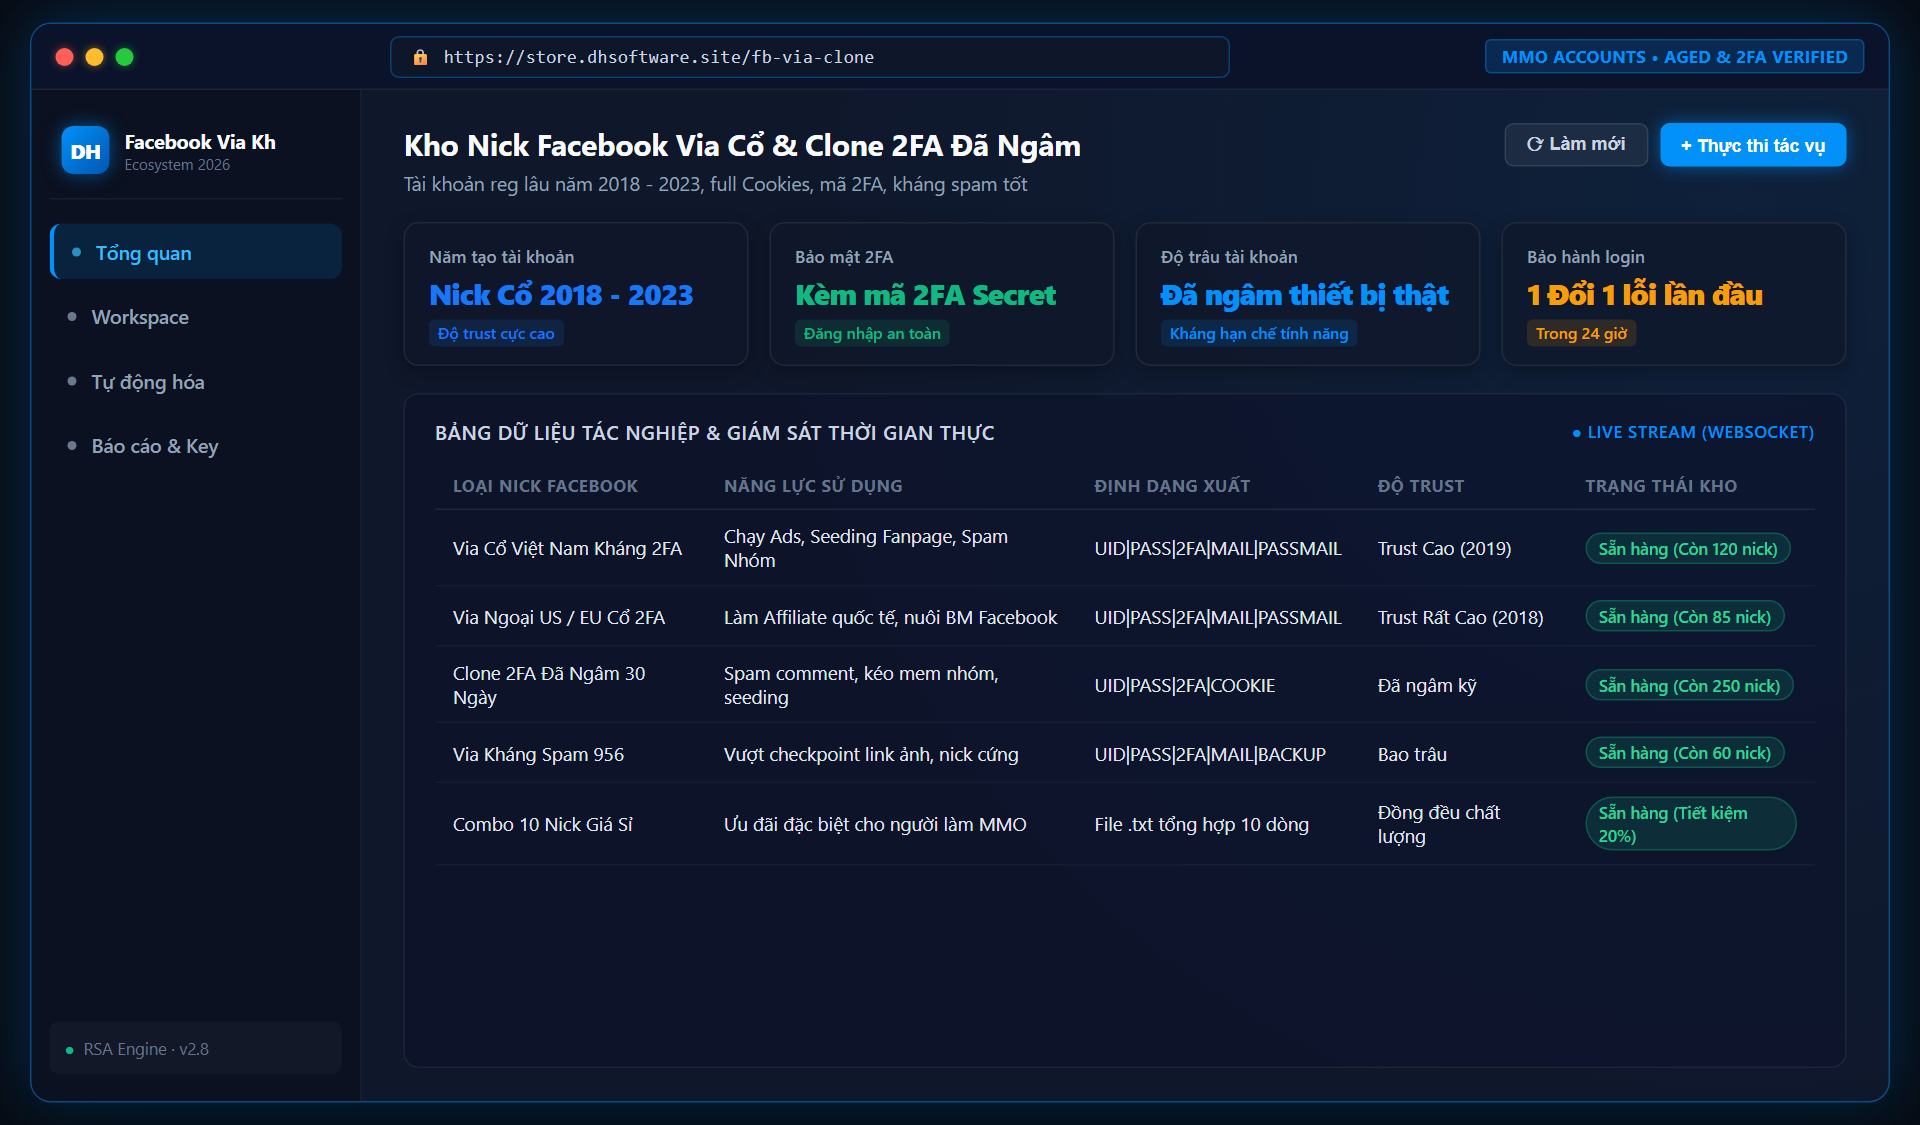
Task: Click the store URL address field
Action: 810,57
